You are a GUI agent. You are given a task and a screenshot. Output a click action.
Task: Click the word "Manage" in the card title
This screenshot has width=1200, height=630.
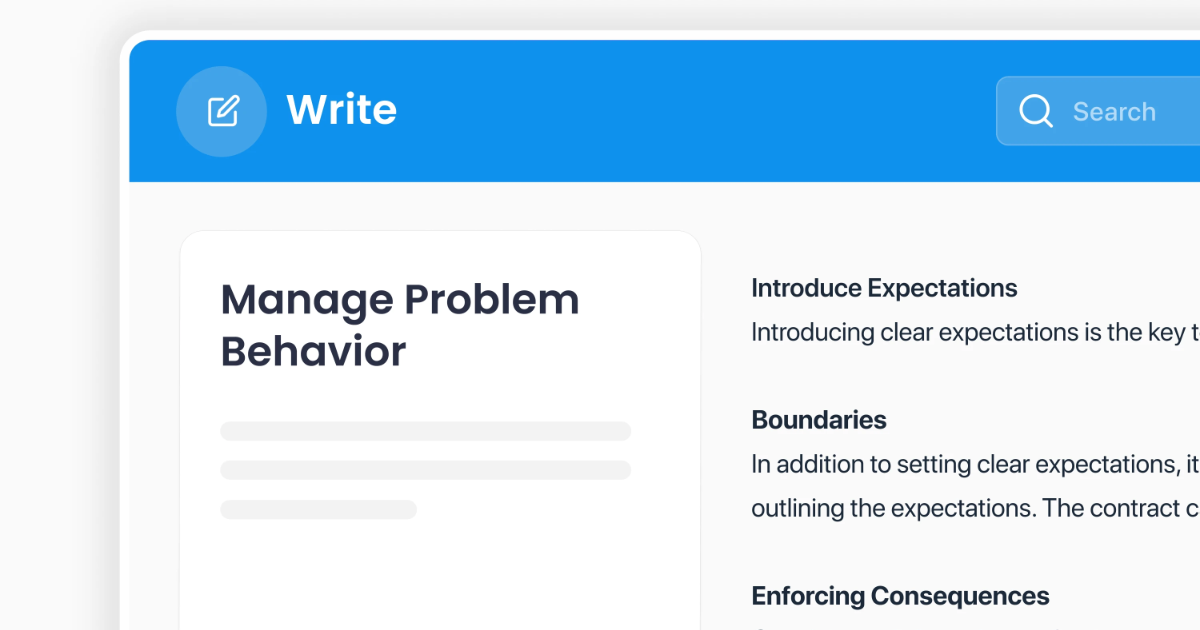(x=307, y=302)
